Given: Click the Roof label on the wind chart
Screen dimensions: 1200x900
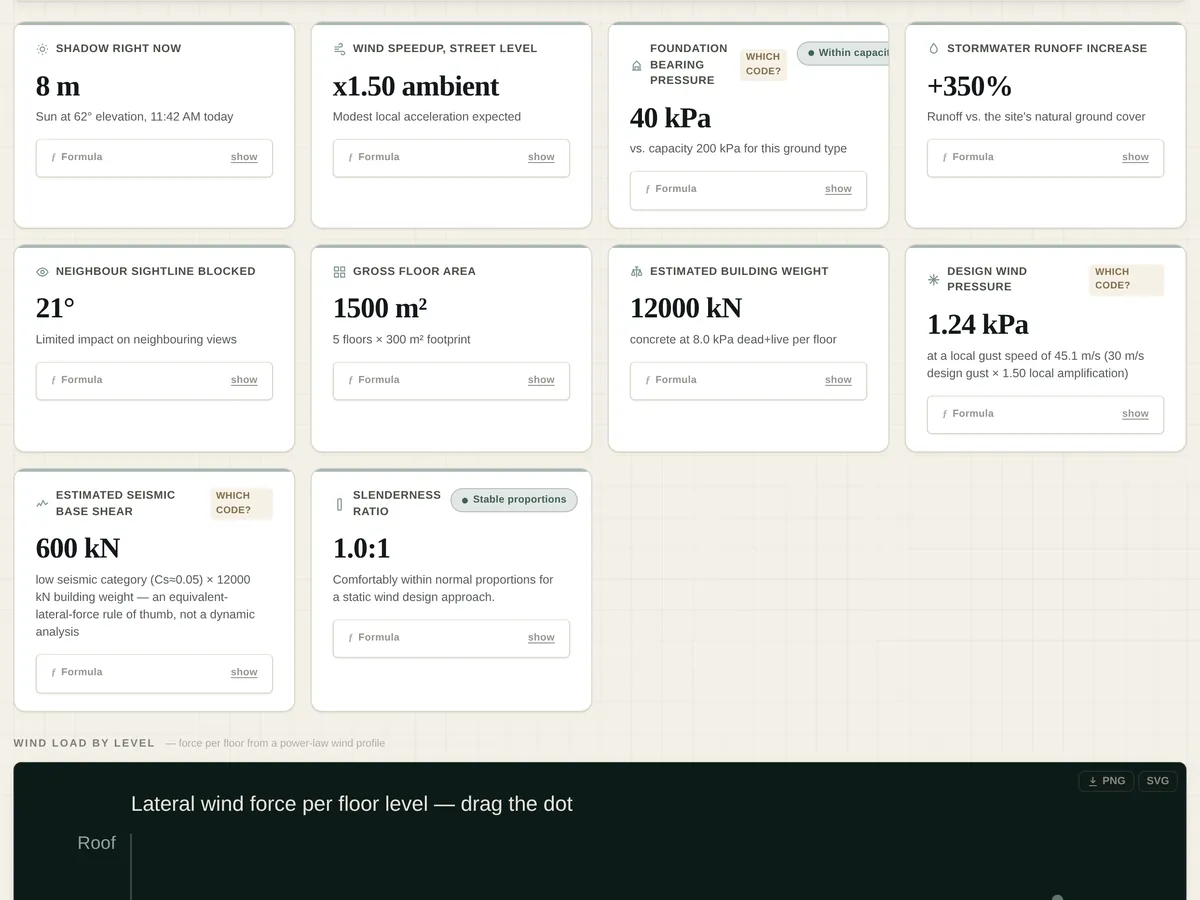Looking at the screenshot, I should click(x=97, y=843).
